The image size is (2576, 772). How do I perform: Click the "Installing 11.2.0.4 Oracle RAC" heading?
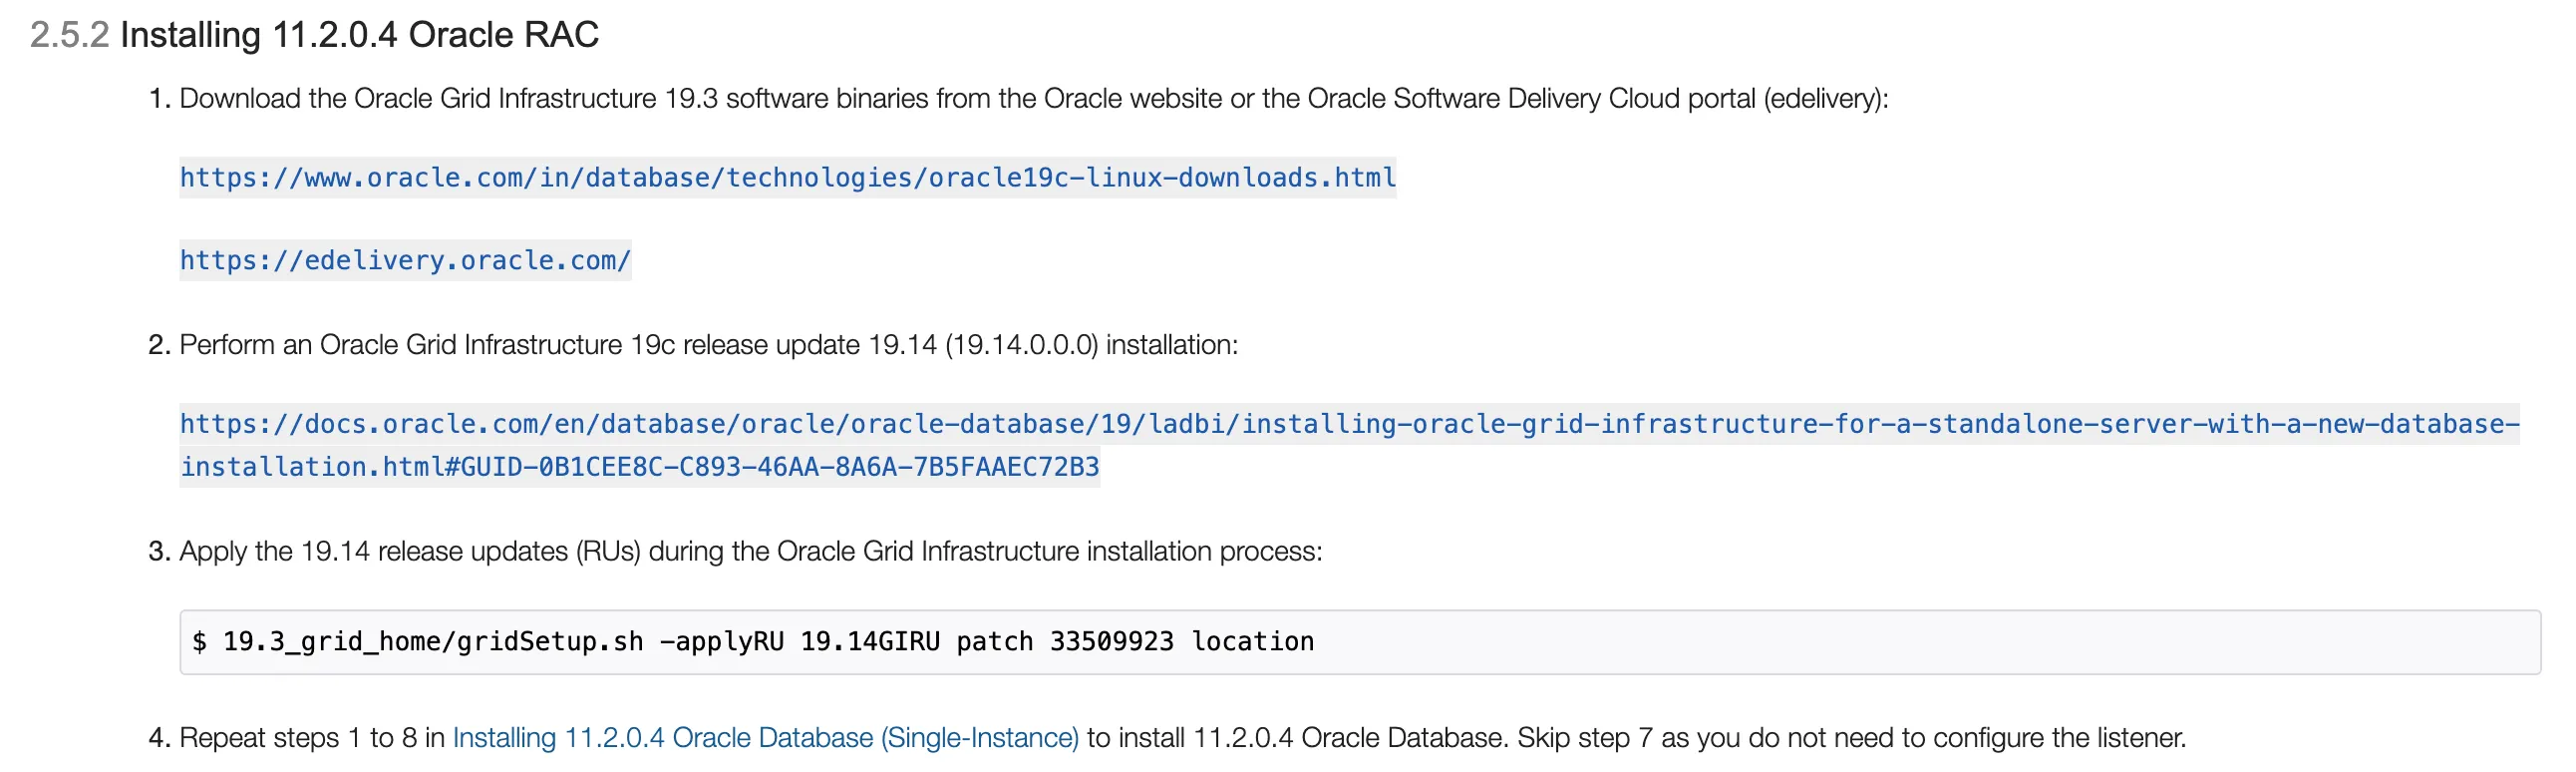click(x=359, y=35)
